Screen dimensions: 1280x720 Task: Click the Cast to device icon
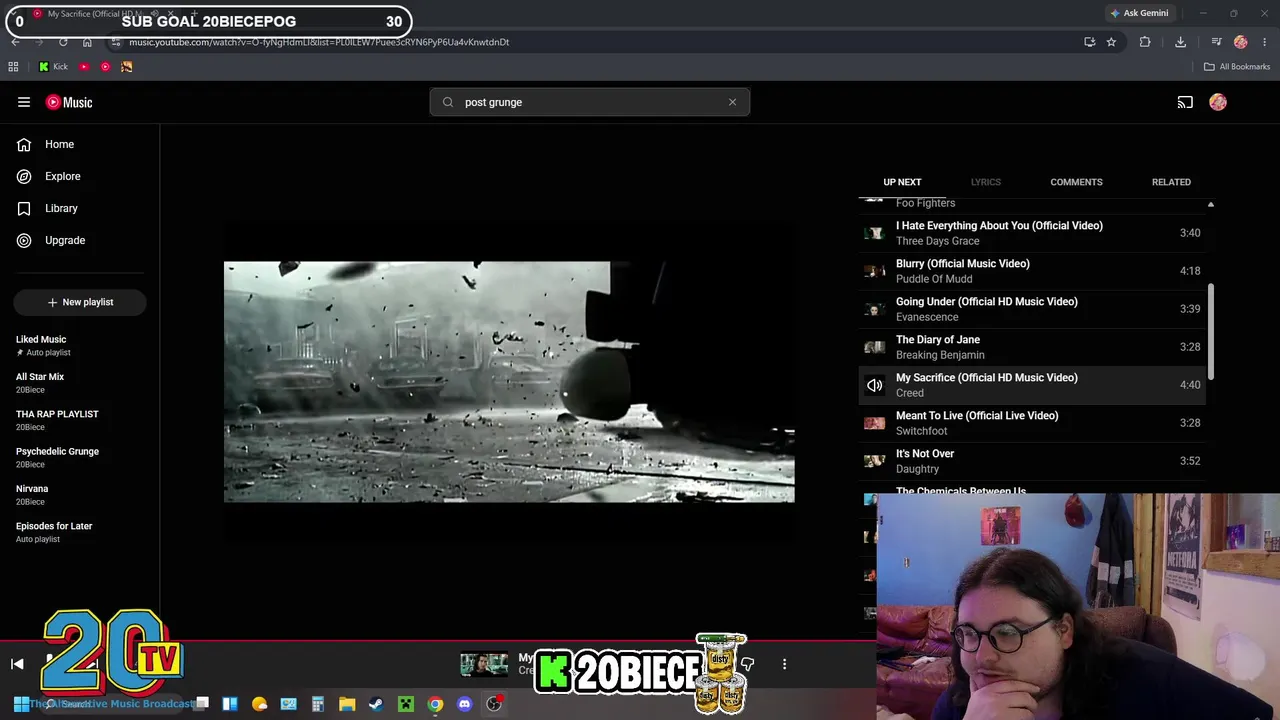pyautogui.click(x=1185, y=102)
